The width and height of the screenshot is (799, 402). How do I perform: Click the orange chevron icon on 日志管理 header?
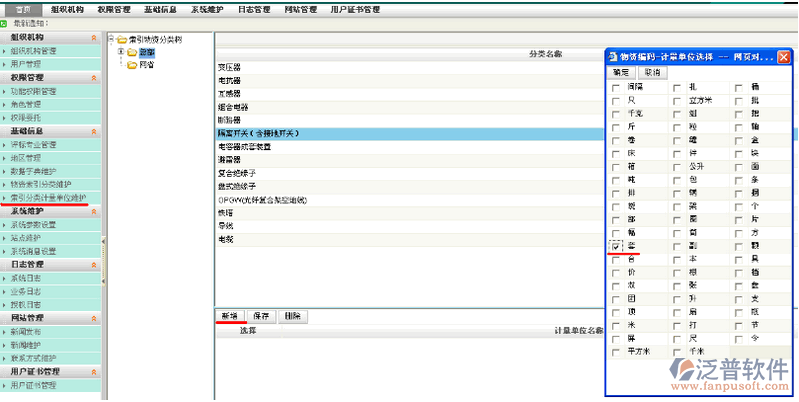tap(94, 265)
